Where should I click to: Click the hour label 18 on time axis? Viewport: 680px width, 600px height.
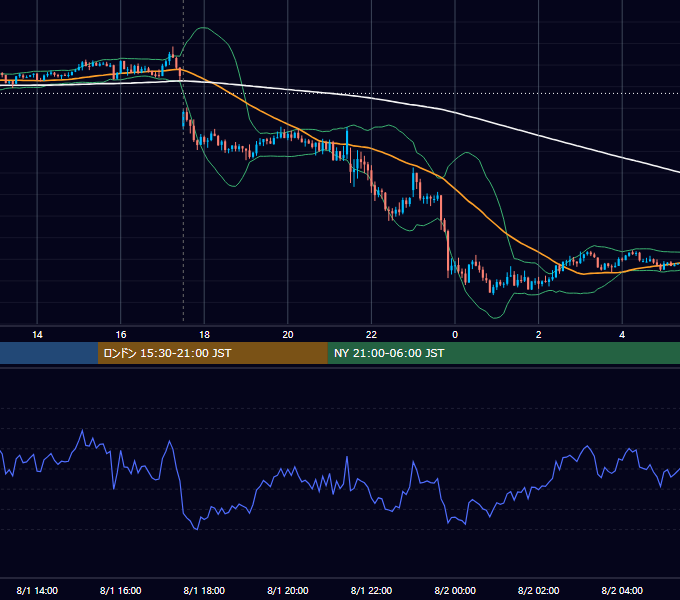click(x=204, y=335)
